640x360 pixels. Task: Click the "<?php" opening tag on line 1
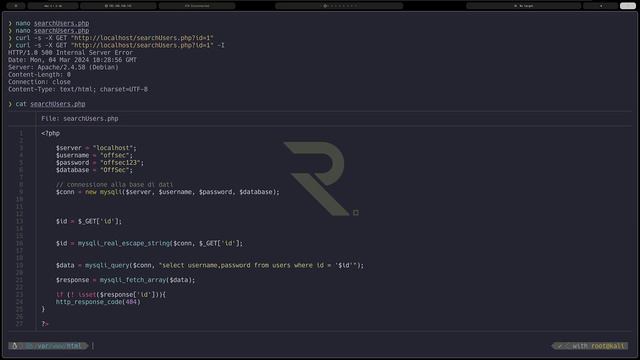point(50,133)
